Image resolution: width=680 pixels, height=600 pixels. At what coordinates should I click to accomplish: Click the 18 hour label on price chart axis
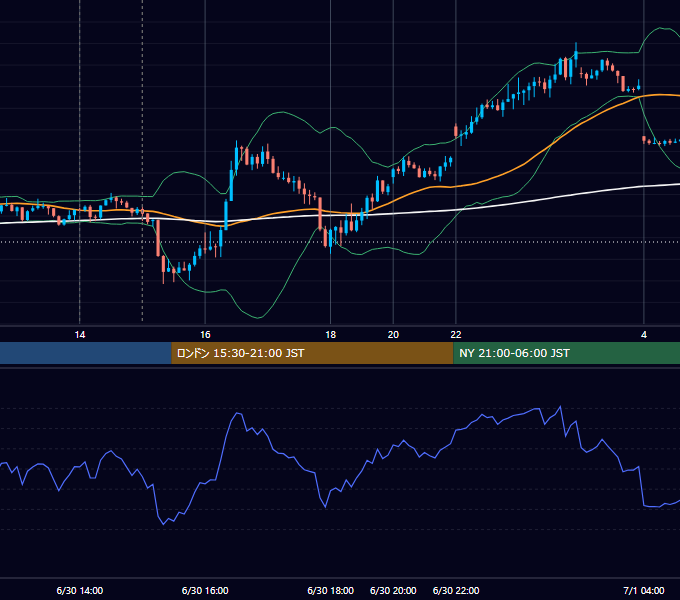(x=330, y=335)
